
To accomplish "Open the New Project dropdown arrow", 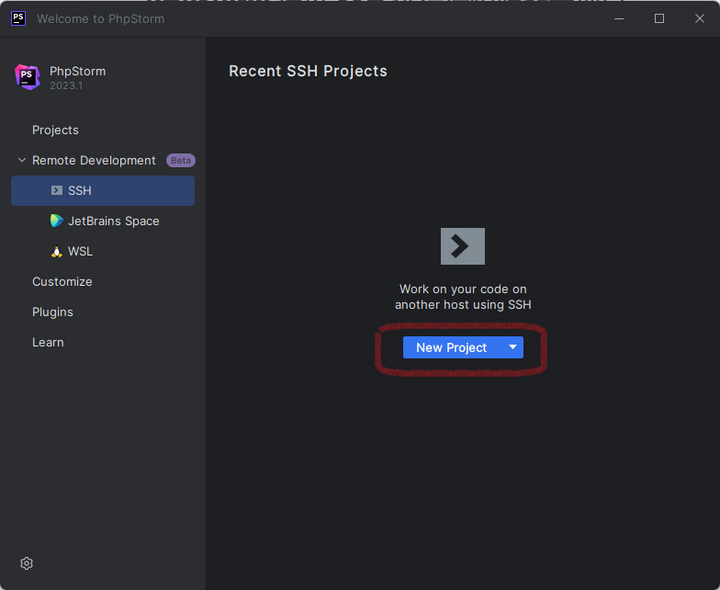I will coord(512,347).
